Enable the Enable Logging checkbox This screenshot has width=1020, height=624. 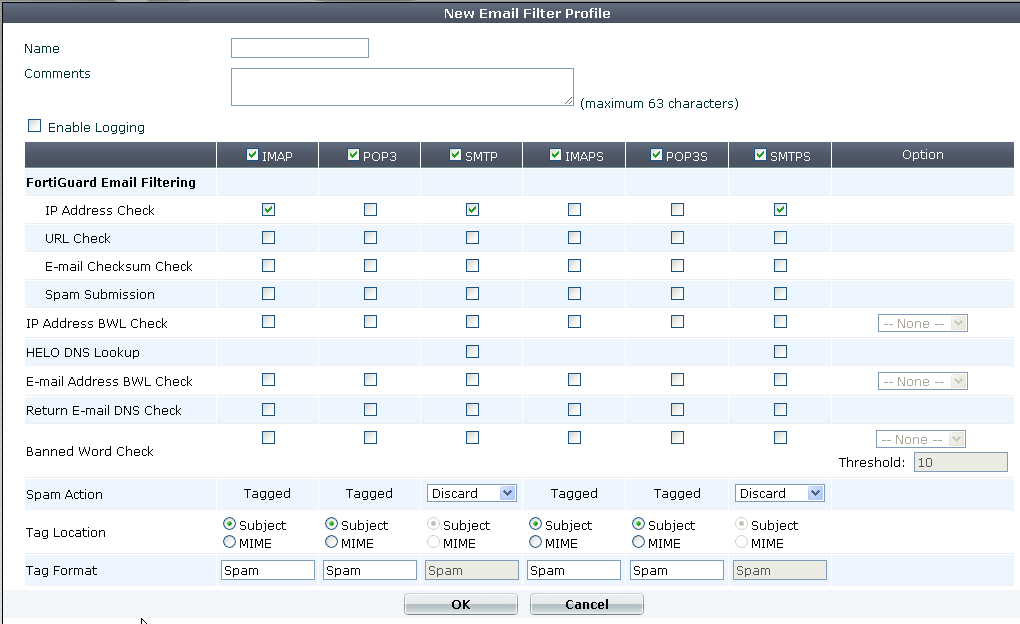tap(35, 127)
